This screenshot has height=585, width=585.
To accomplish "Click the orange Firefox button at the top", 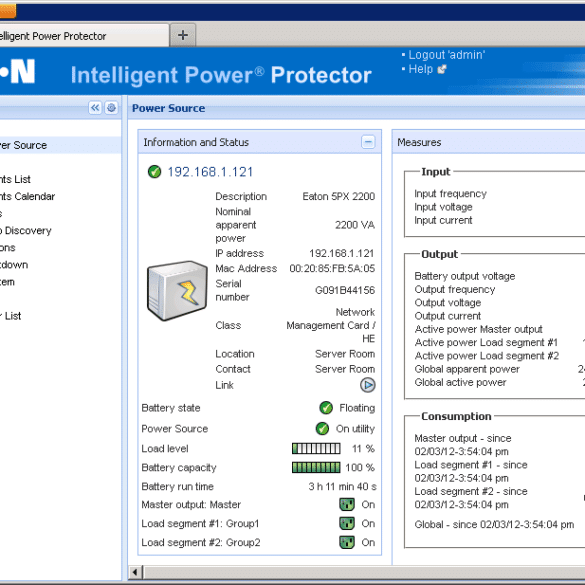I will point(7,10).
